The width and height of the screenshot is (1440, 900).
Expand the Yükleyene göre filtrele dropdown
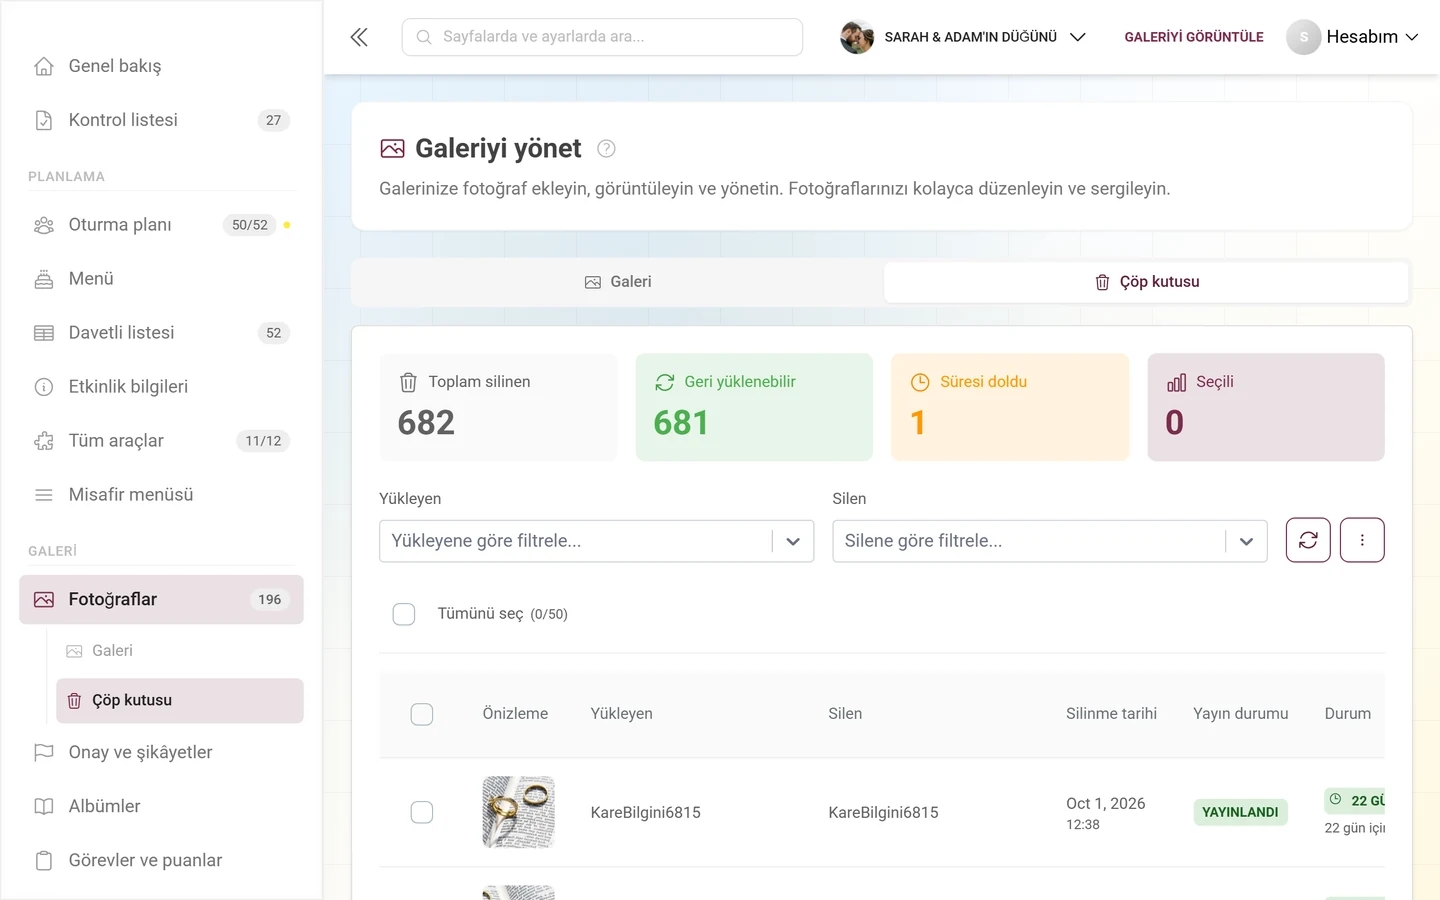click(x=596, y=541)
